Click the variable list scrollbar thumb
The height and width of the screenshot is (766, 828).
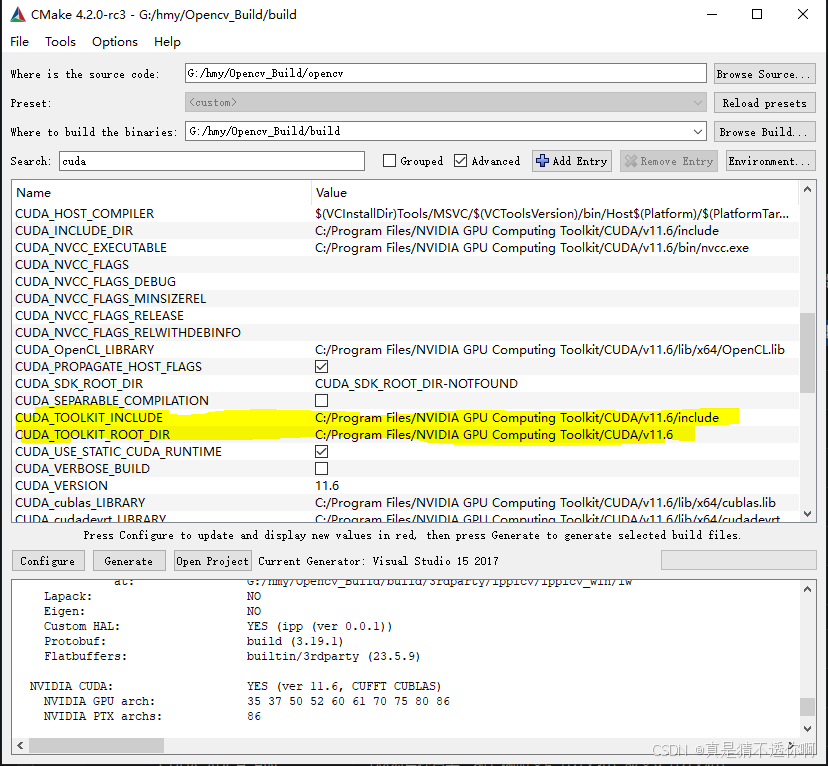click(x=807, y=353)
